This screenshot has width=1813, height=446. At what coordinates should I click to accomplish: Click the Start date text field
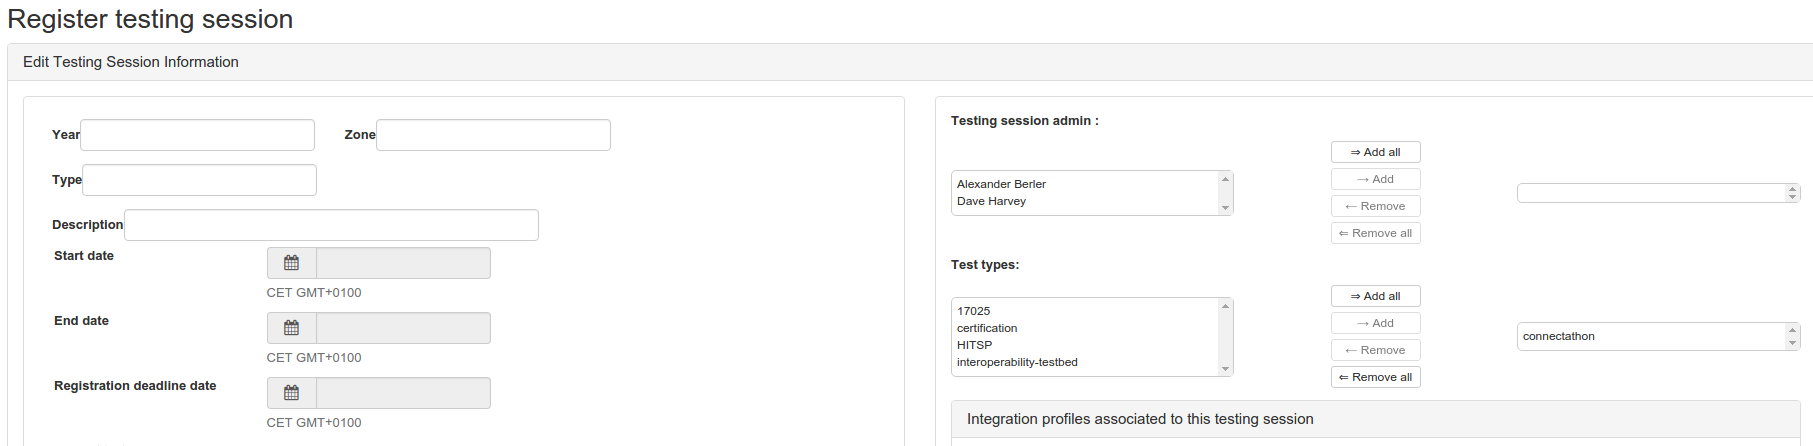403,263
